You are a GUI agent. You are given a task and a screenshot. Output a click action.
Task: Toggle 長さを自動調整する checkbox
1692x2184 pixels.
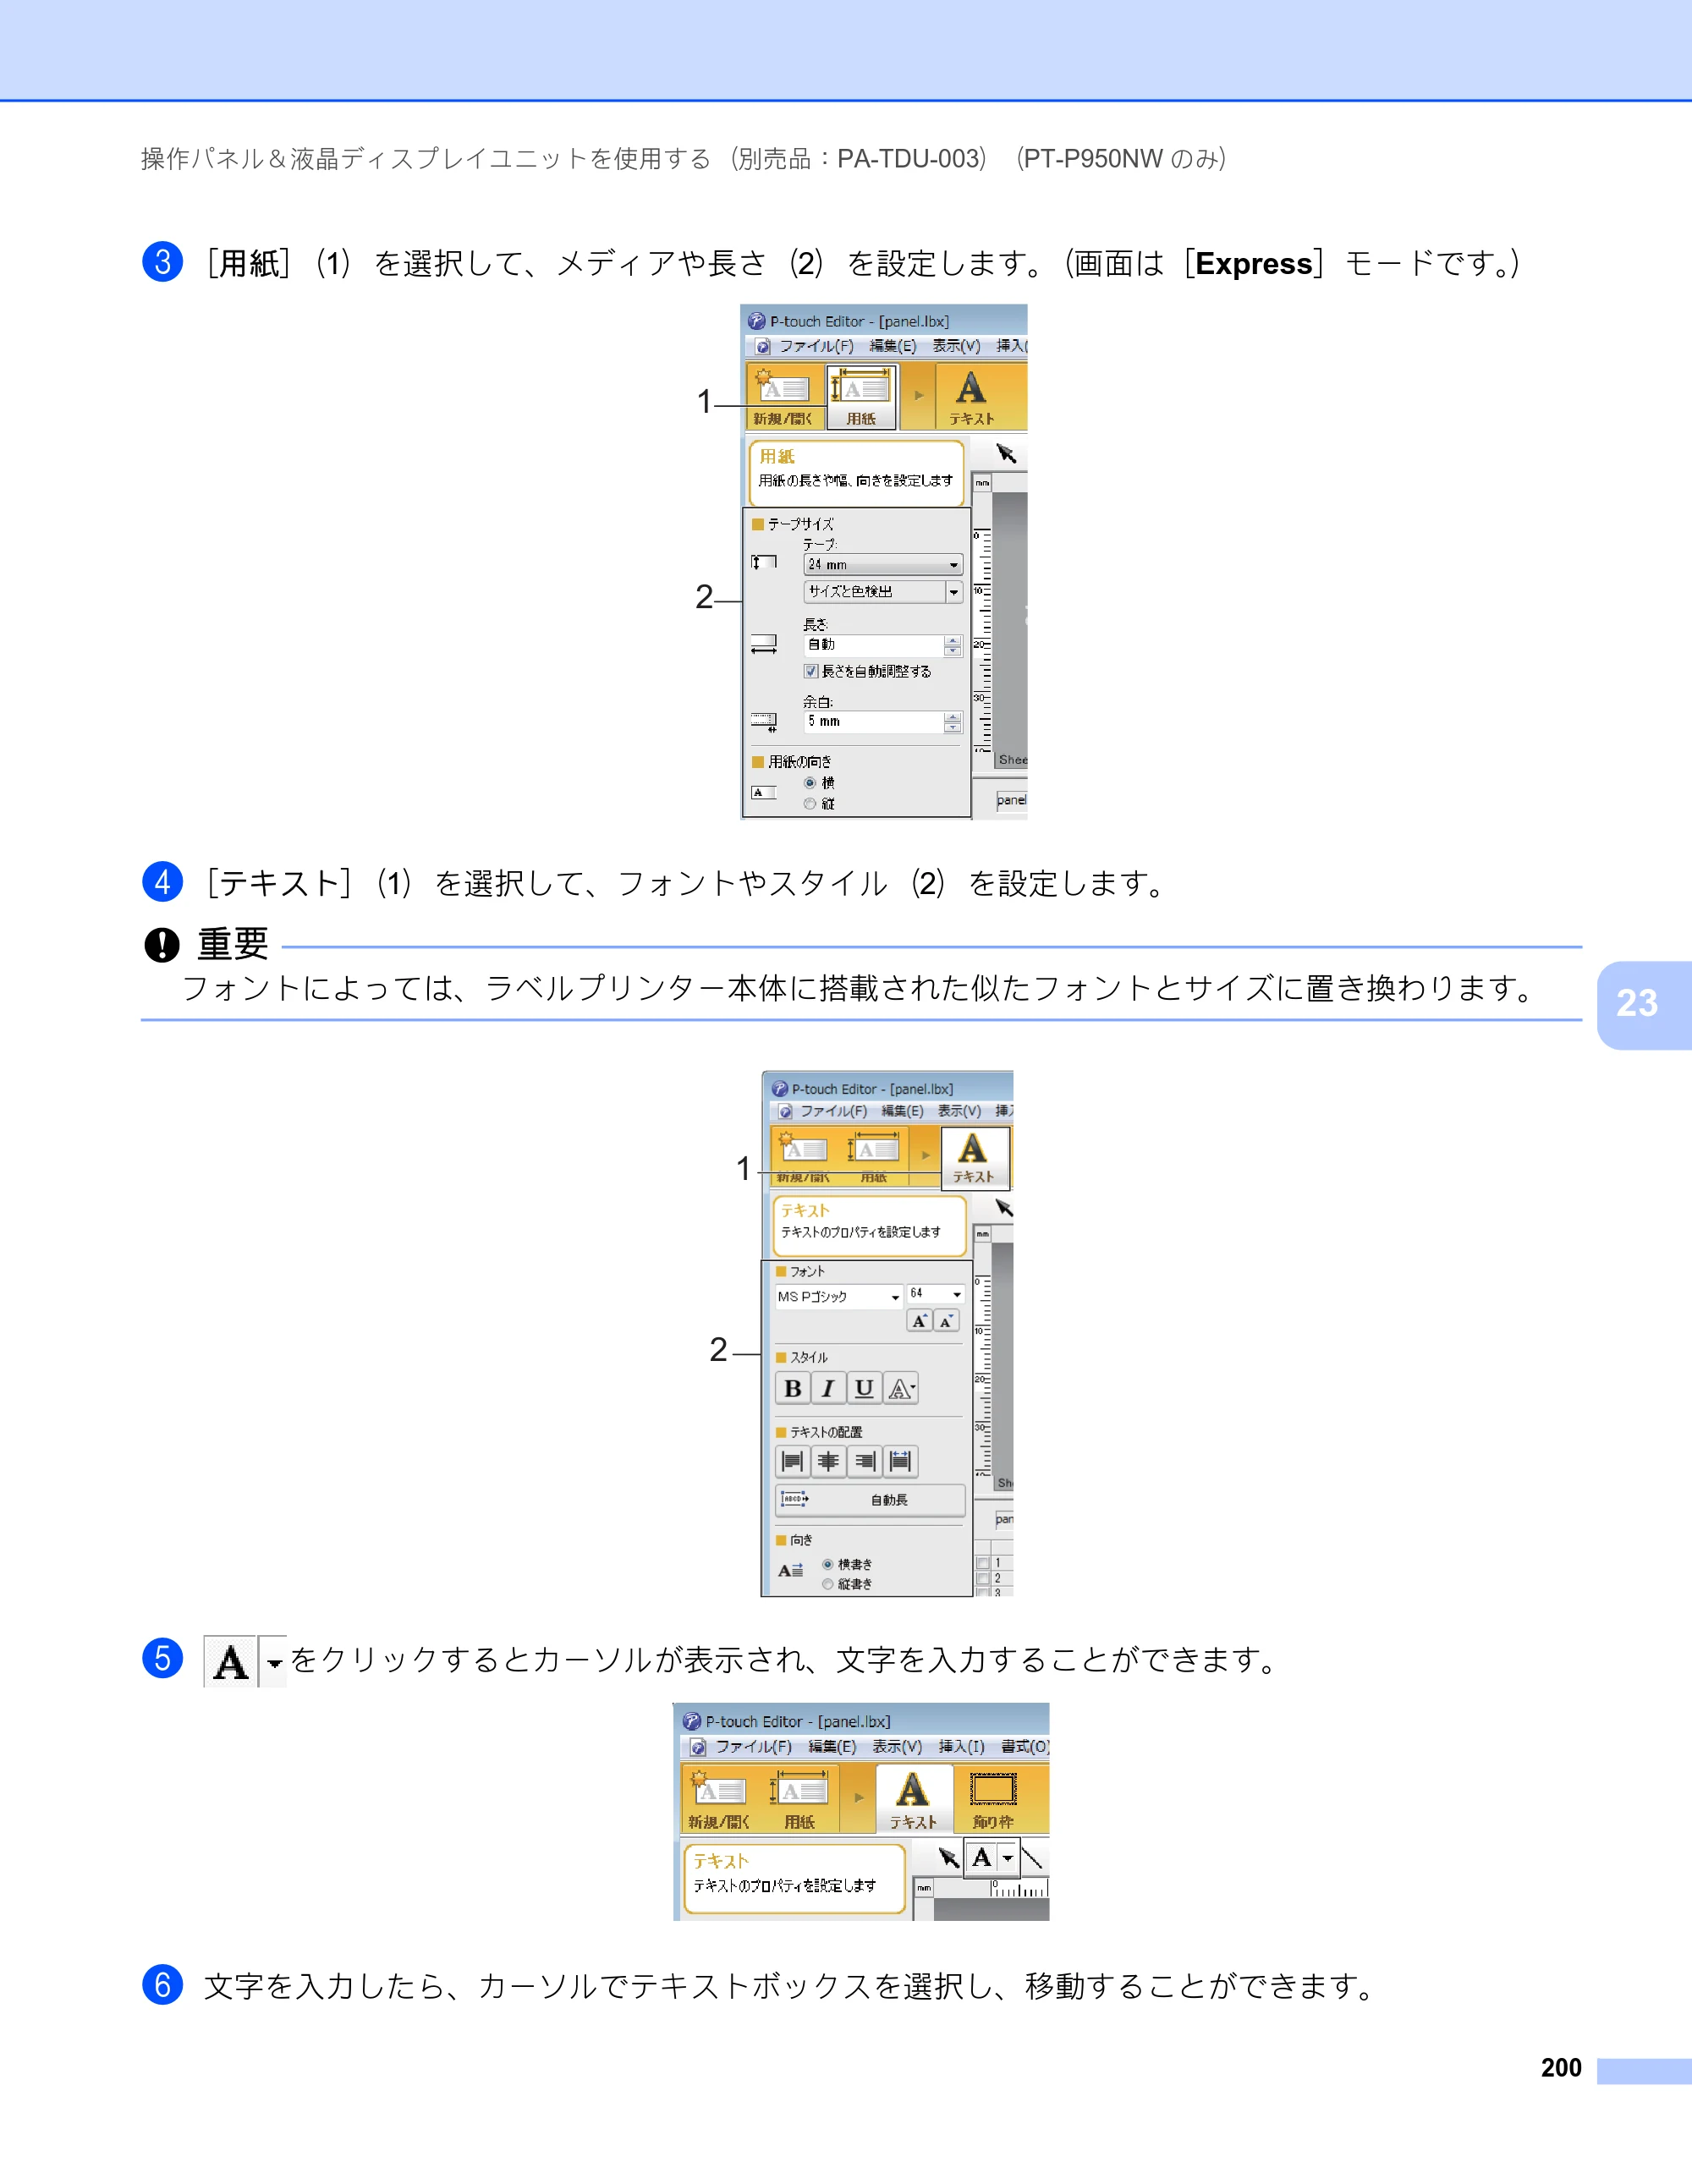(x=811, y=671)
